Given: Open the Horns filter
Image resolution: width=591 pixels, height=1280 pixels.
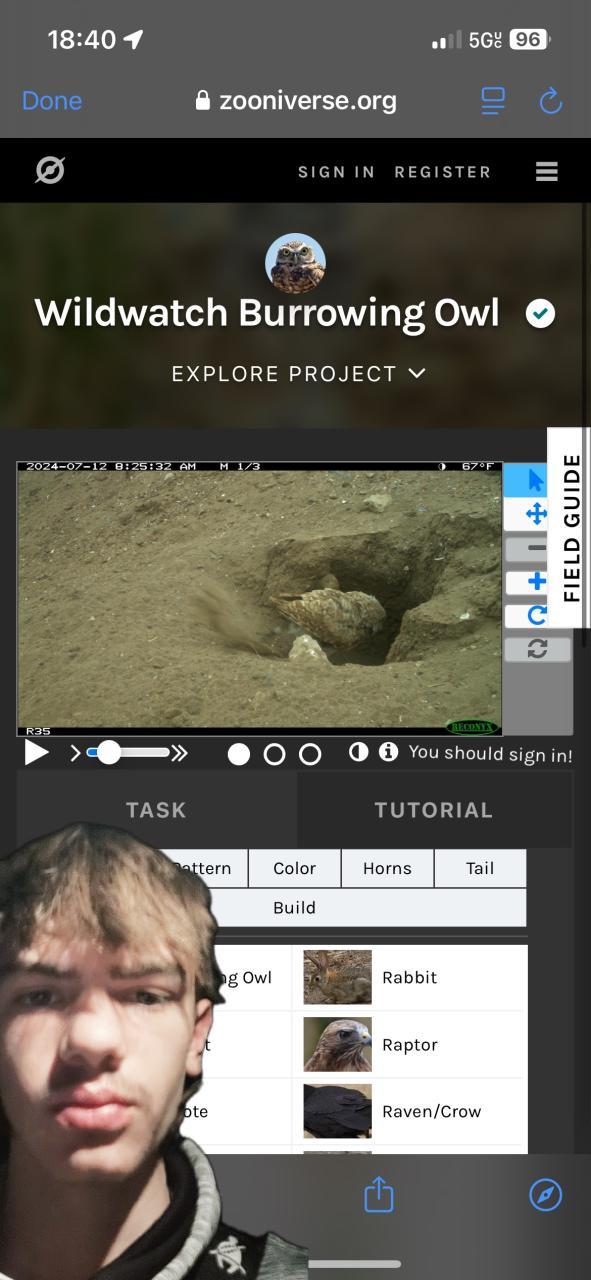Looking at the screenshot, I should pos(387,868).
